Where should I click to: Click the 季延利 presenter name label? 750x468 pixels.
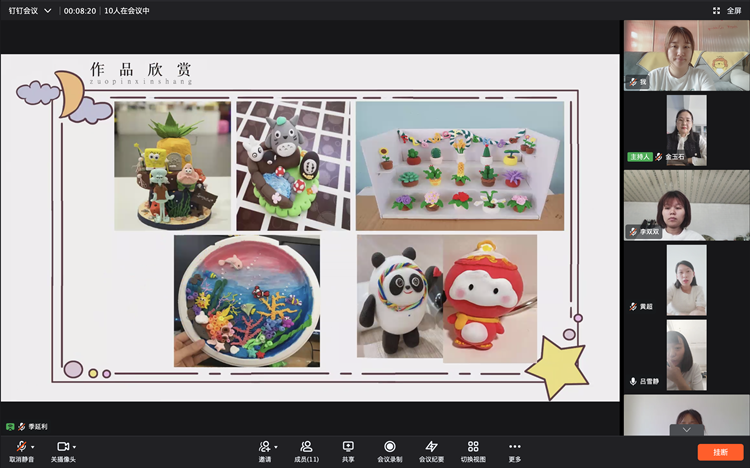(x=38, y=426)
